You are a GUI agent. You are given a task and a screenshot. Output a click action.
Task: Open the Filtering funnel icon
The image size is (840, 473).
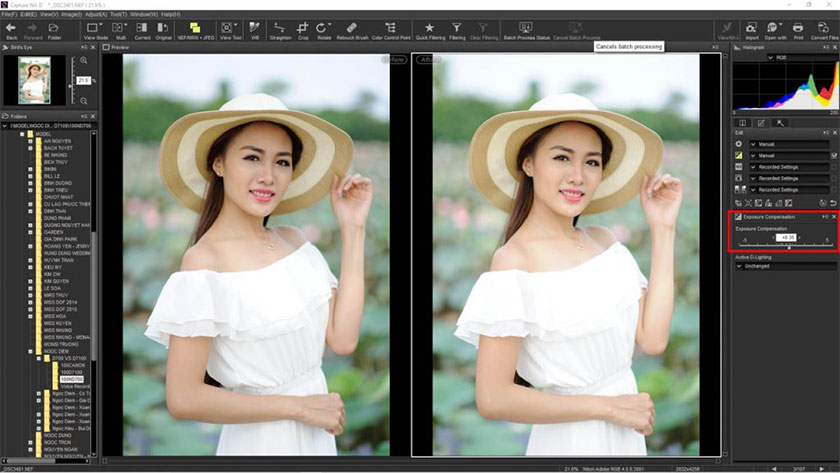point(456,28)
